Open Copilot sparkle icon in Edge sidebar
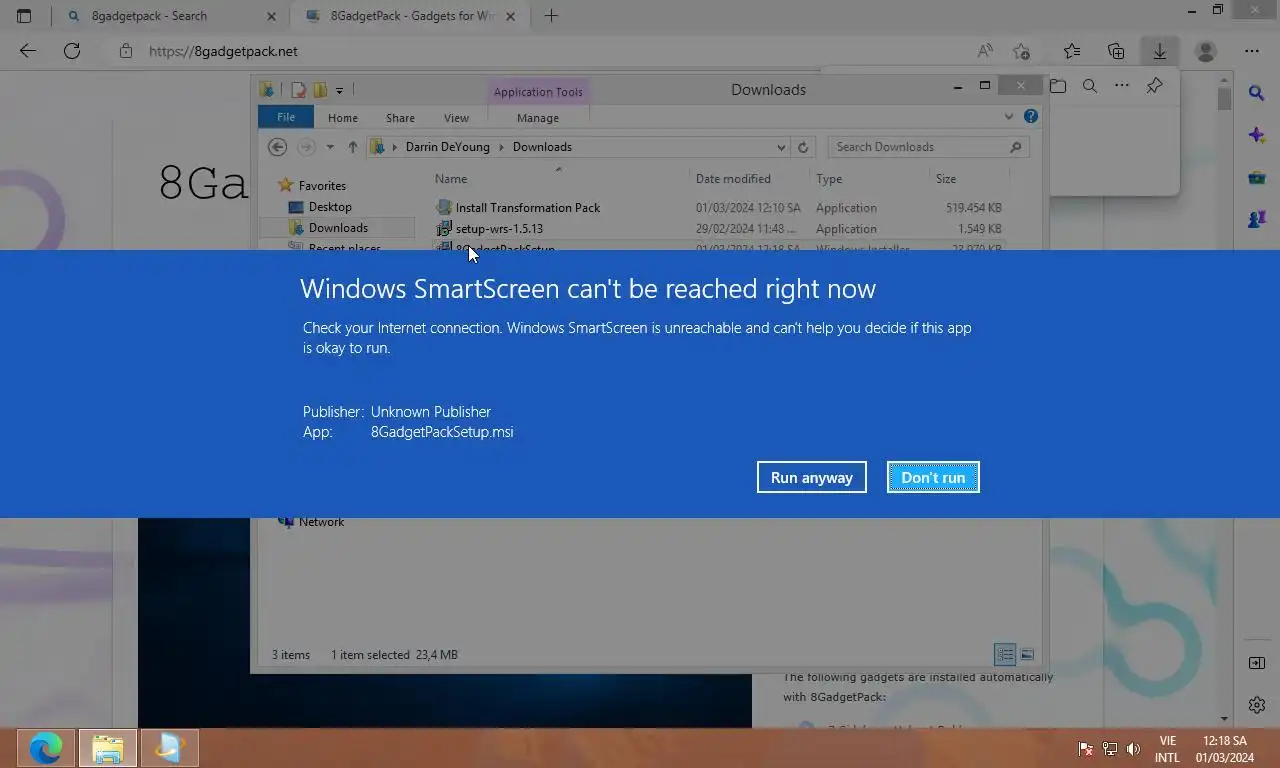 point(1257,135)
